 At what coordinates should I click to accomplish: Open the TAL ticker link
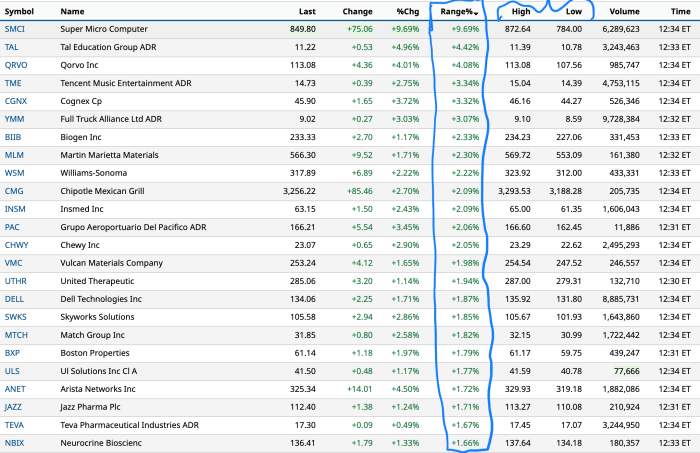12,47
